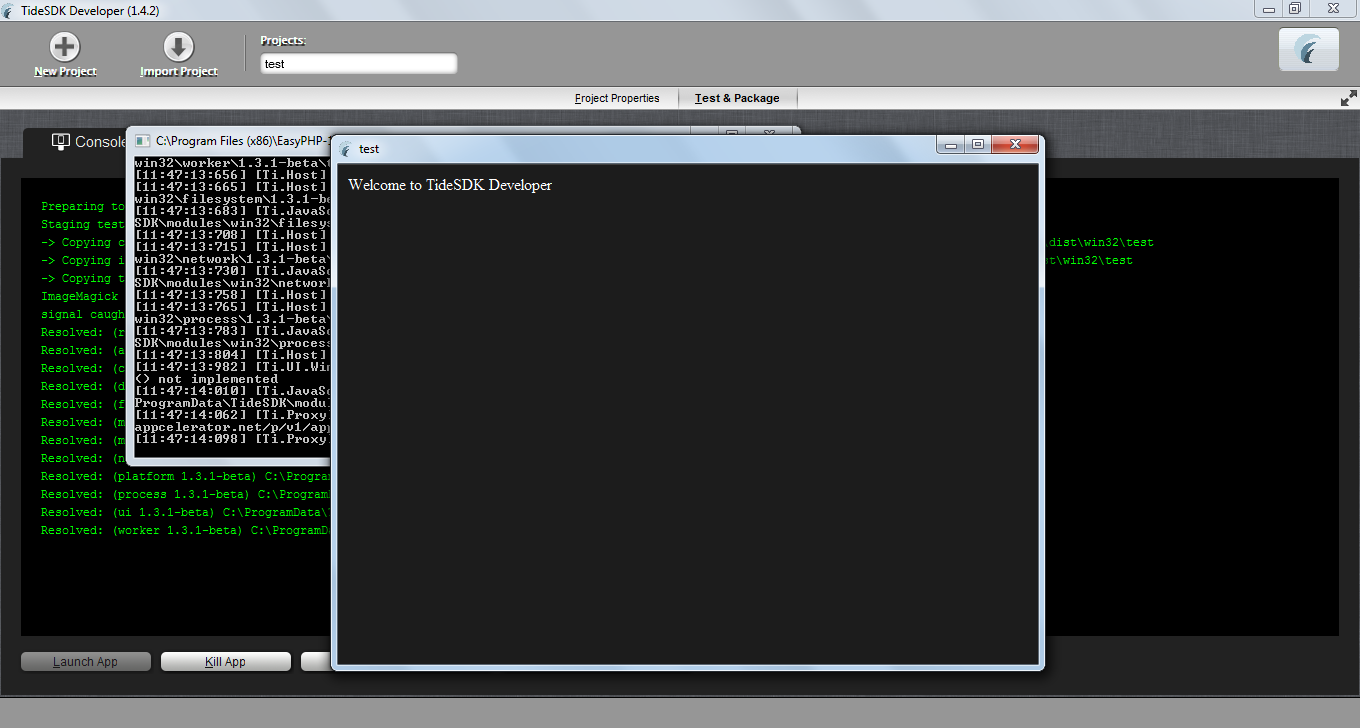The image size is (1360, 728).
Task: Click the command prompt window's title icon
Action: point(142,141)
